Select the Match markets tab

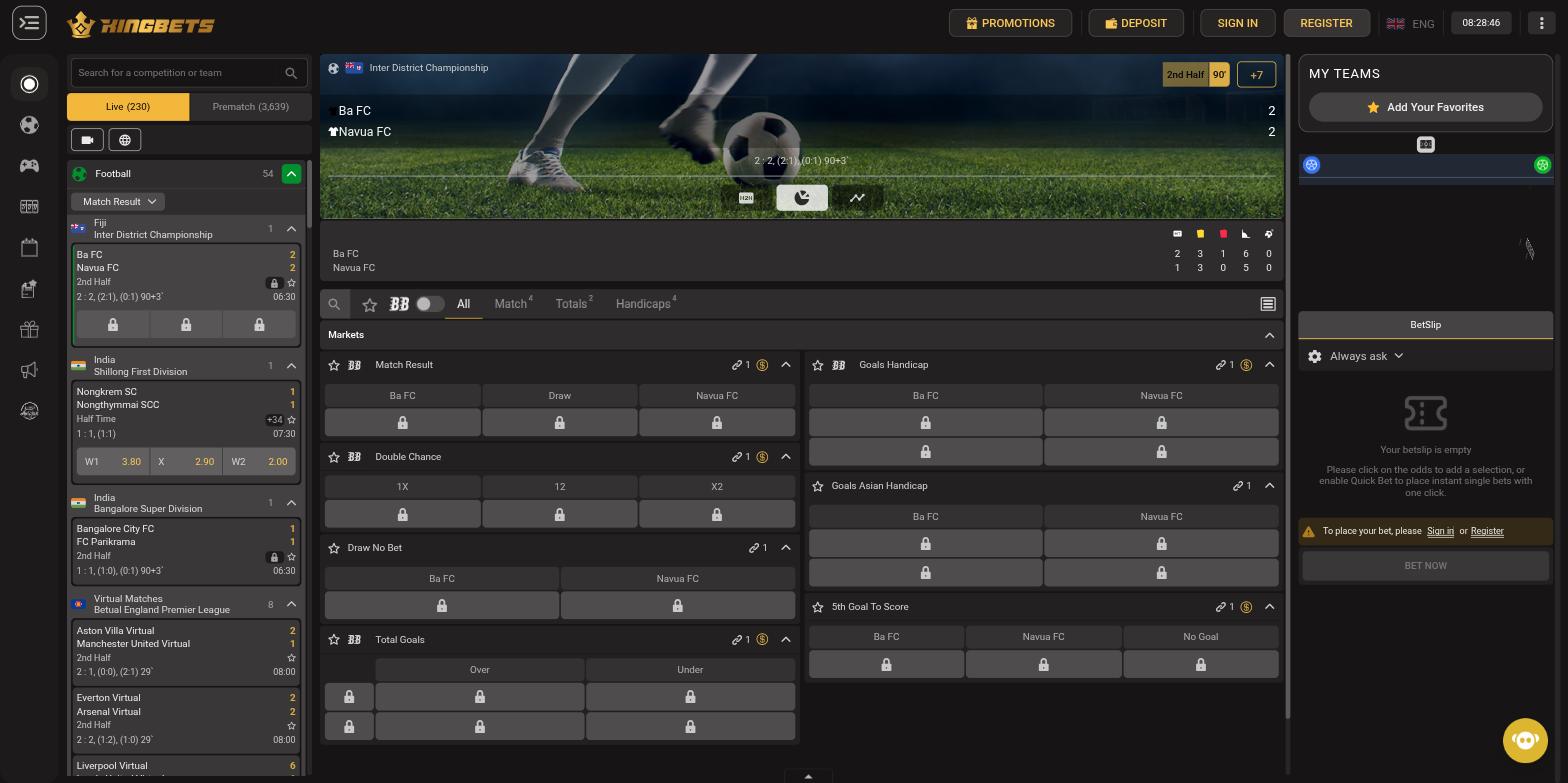pos(513,304)
